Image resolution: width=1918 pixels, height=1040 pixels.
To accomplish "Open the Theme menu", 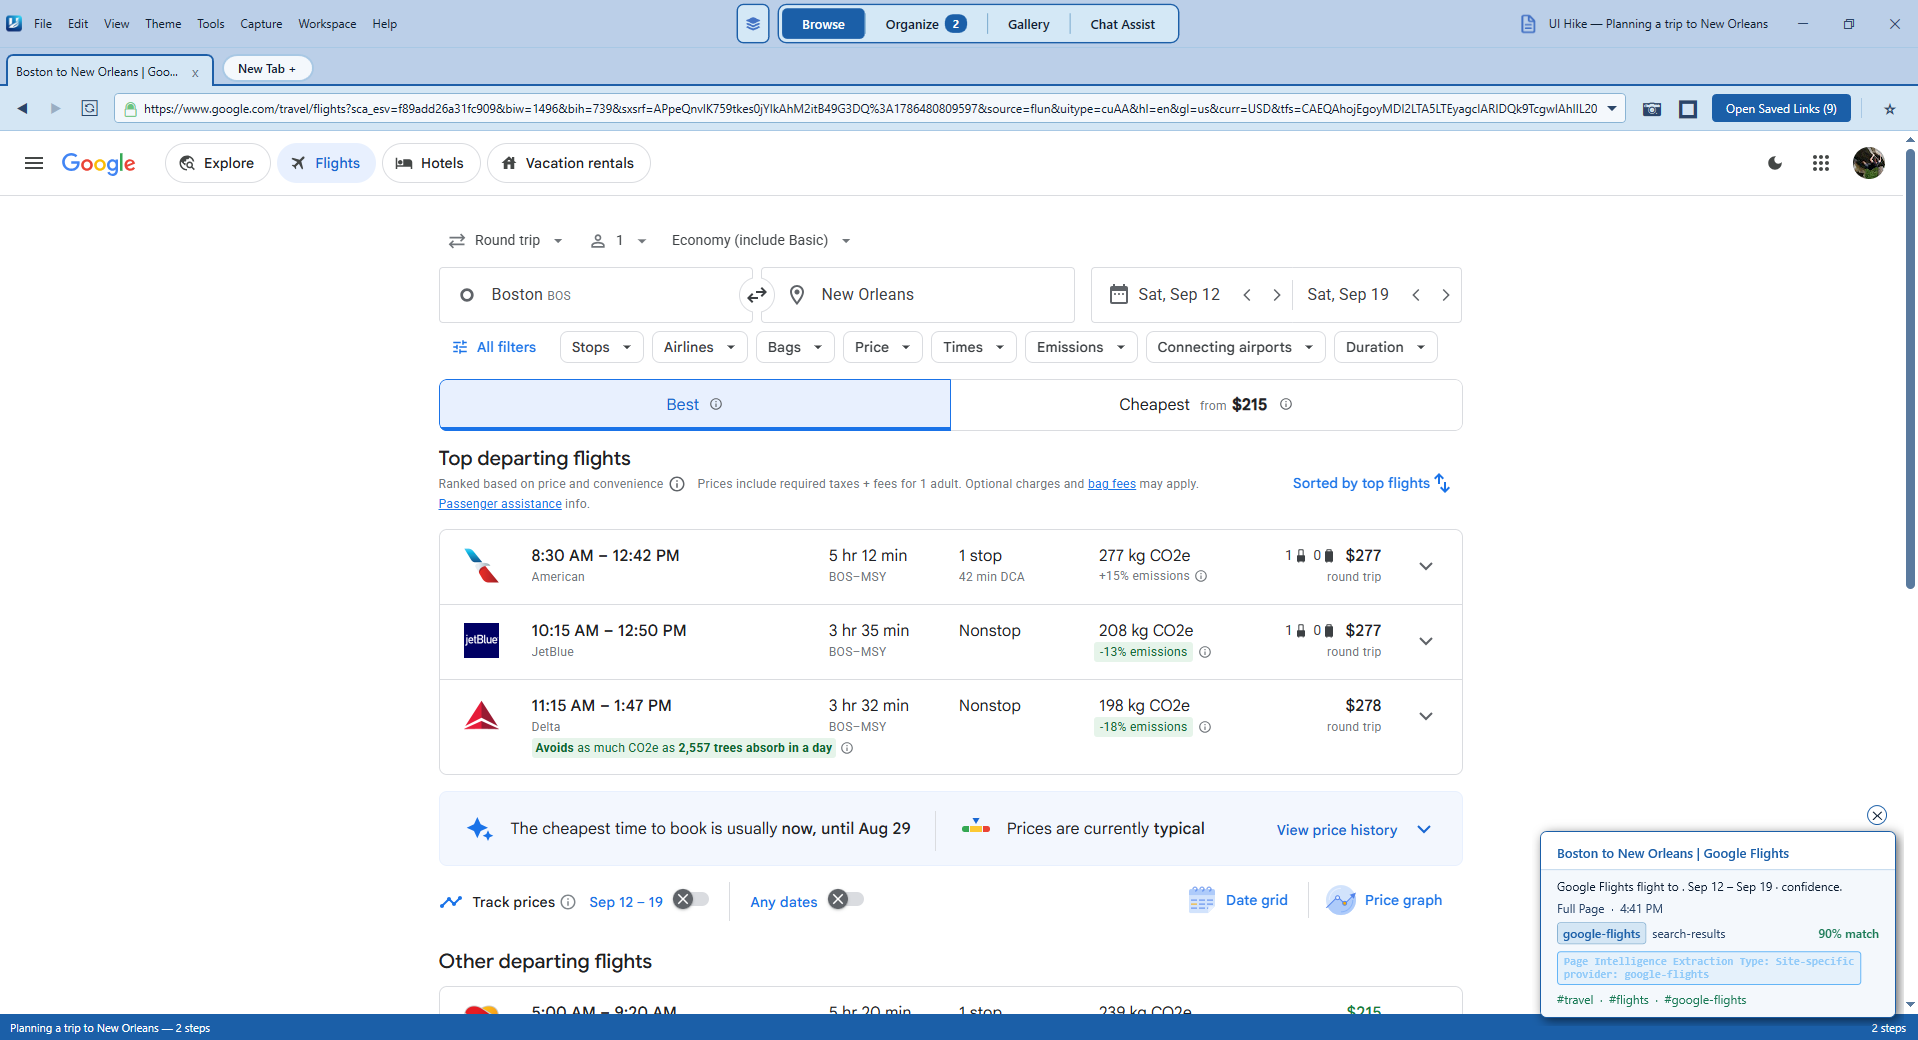I will tap(163, 24).
